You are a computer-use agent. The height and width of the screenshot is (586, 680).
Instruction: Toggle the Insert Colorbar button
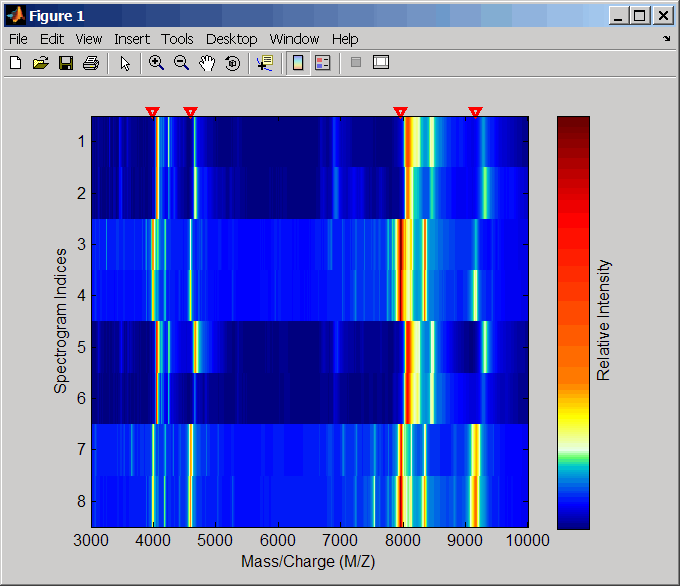(x=297, y=63)
